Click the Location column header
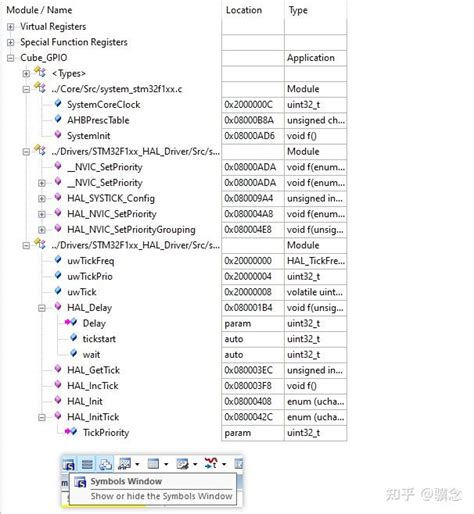Image resolution: width=474 pixels, height=514 pixels. [244, 10]
